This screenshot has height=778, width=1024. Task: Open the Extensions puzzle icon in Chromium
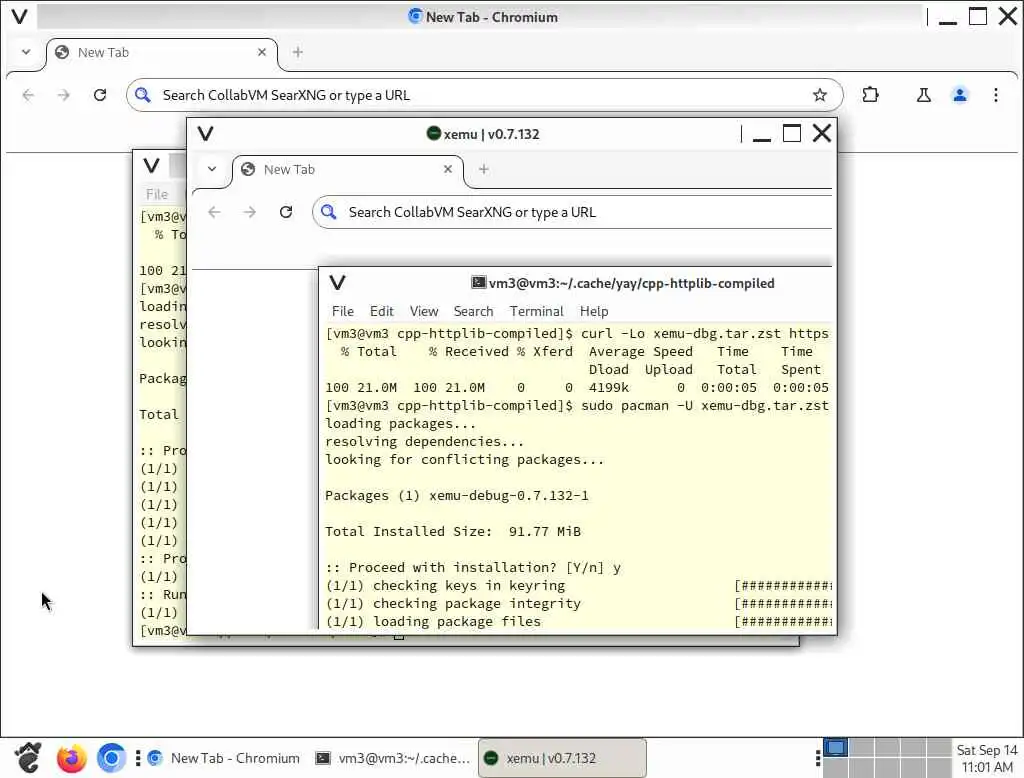[x=871, y=95]
